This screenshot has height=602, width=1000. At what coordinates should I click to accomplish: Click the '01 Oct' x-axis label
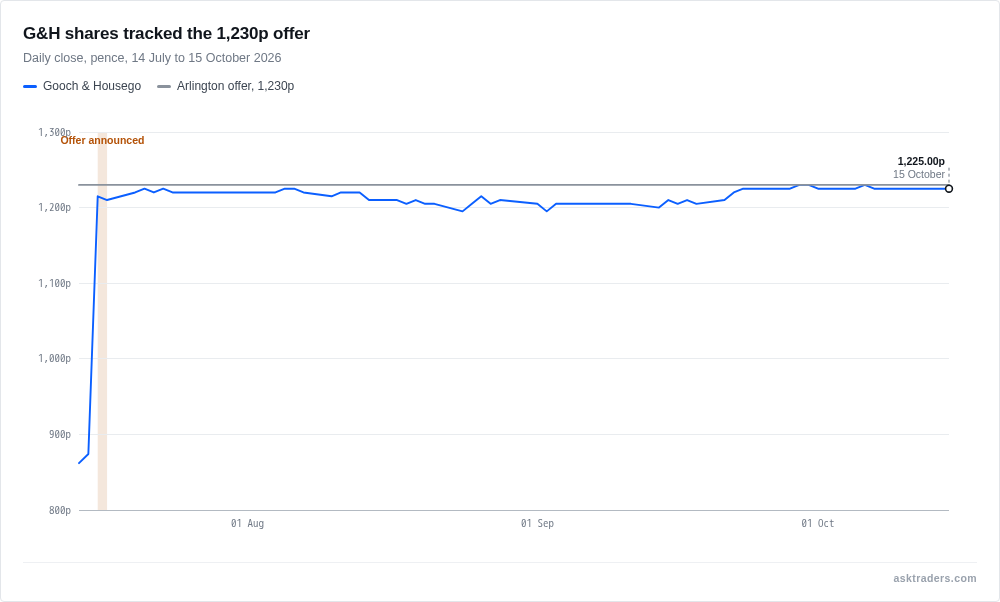818,524
